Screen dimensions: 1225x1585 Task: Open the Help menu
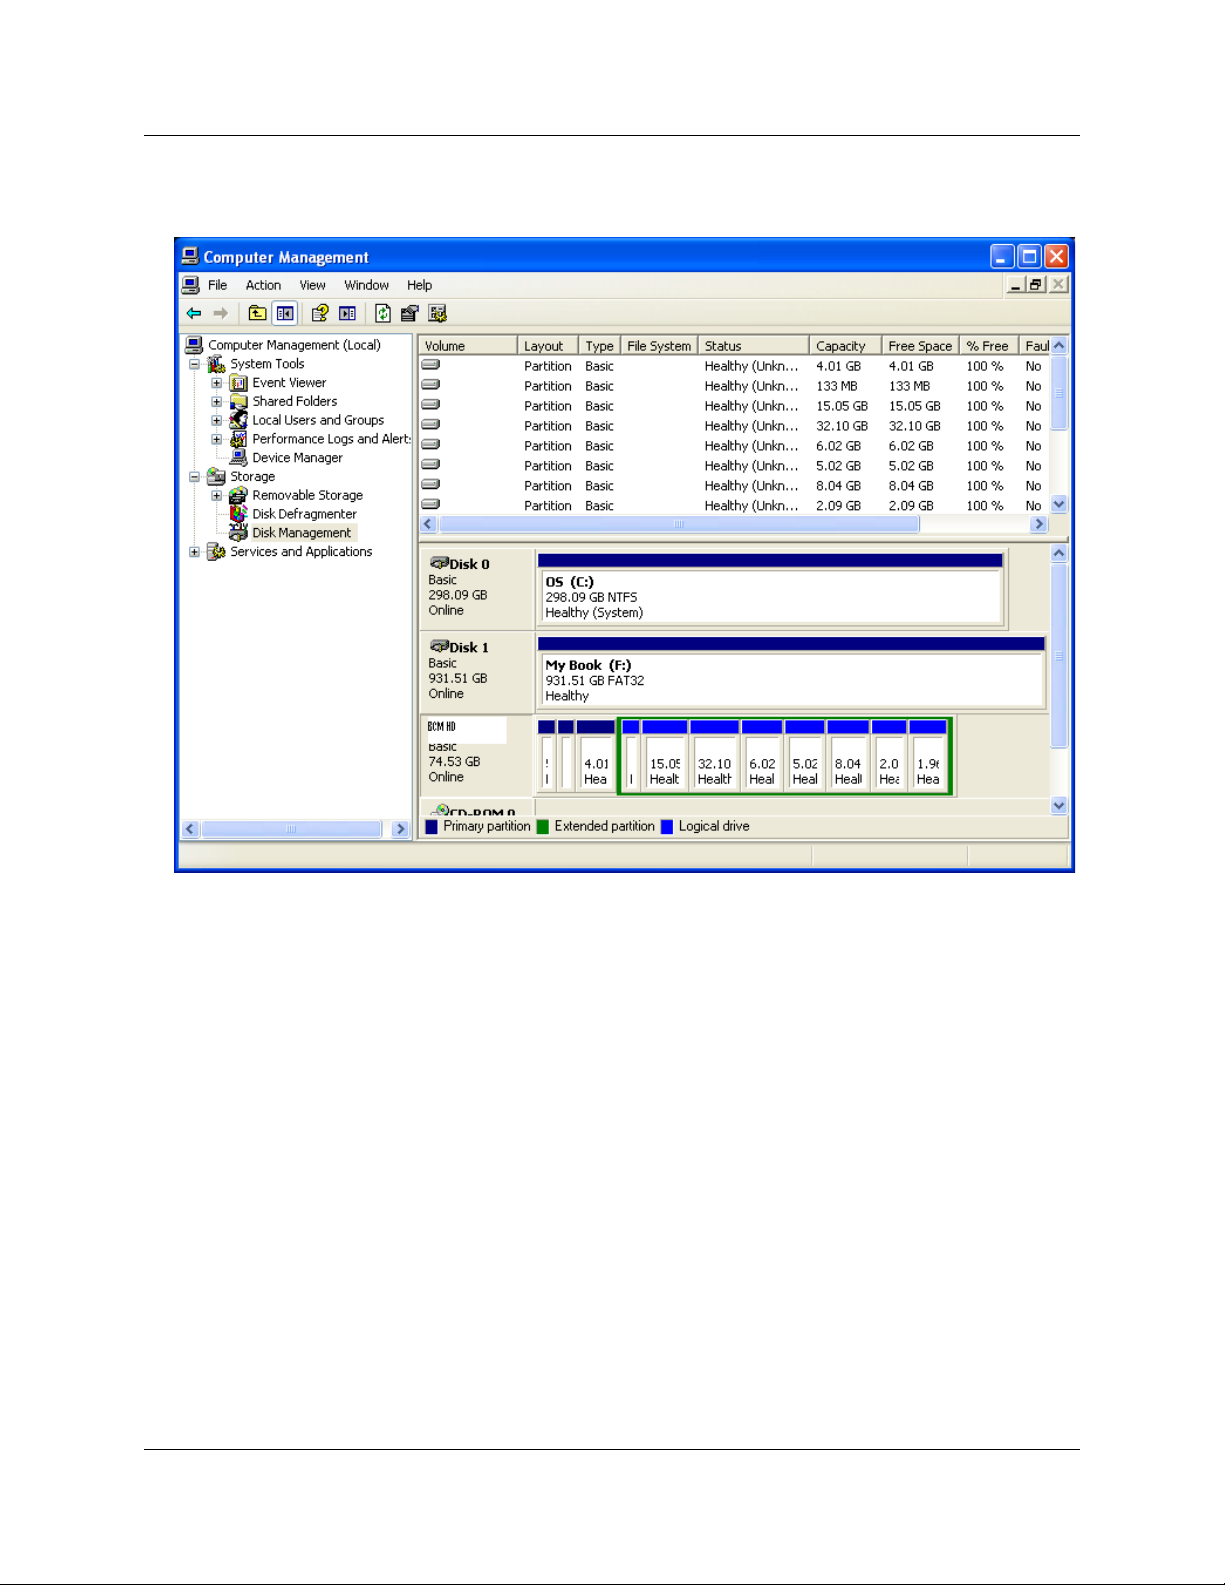click(x=419, y=285)
